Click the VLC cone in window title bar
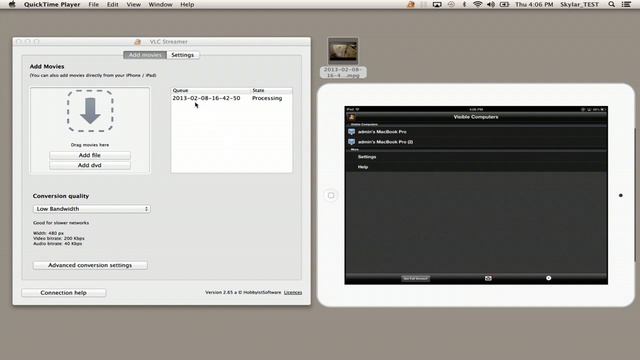Image resolution: width=640 pixels, height=360 pixels. pyautogui.click(x=138, y=42)
